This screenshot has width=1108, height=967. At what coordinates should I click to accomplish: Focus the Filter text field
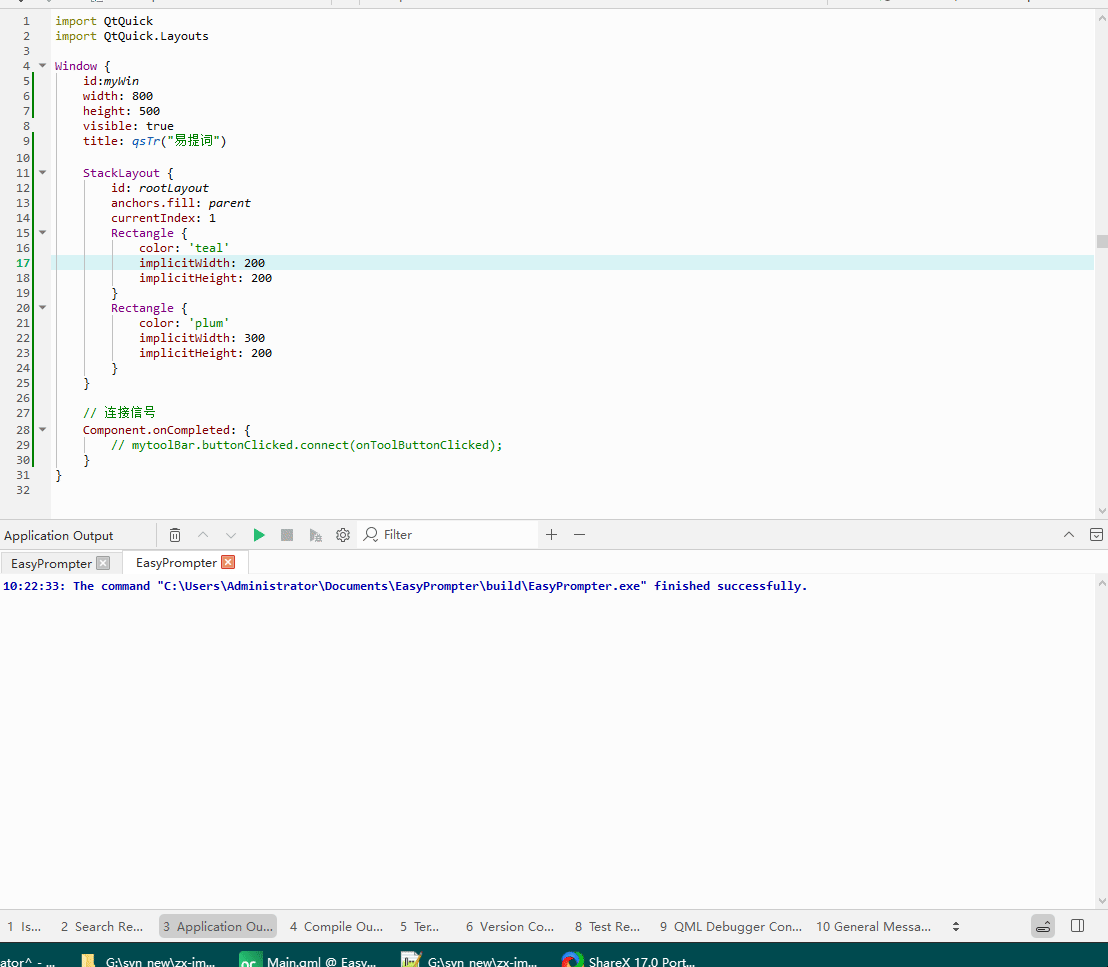449,534
